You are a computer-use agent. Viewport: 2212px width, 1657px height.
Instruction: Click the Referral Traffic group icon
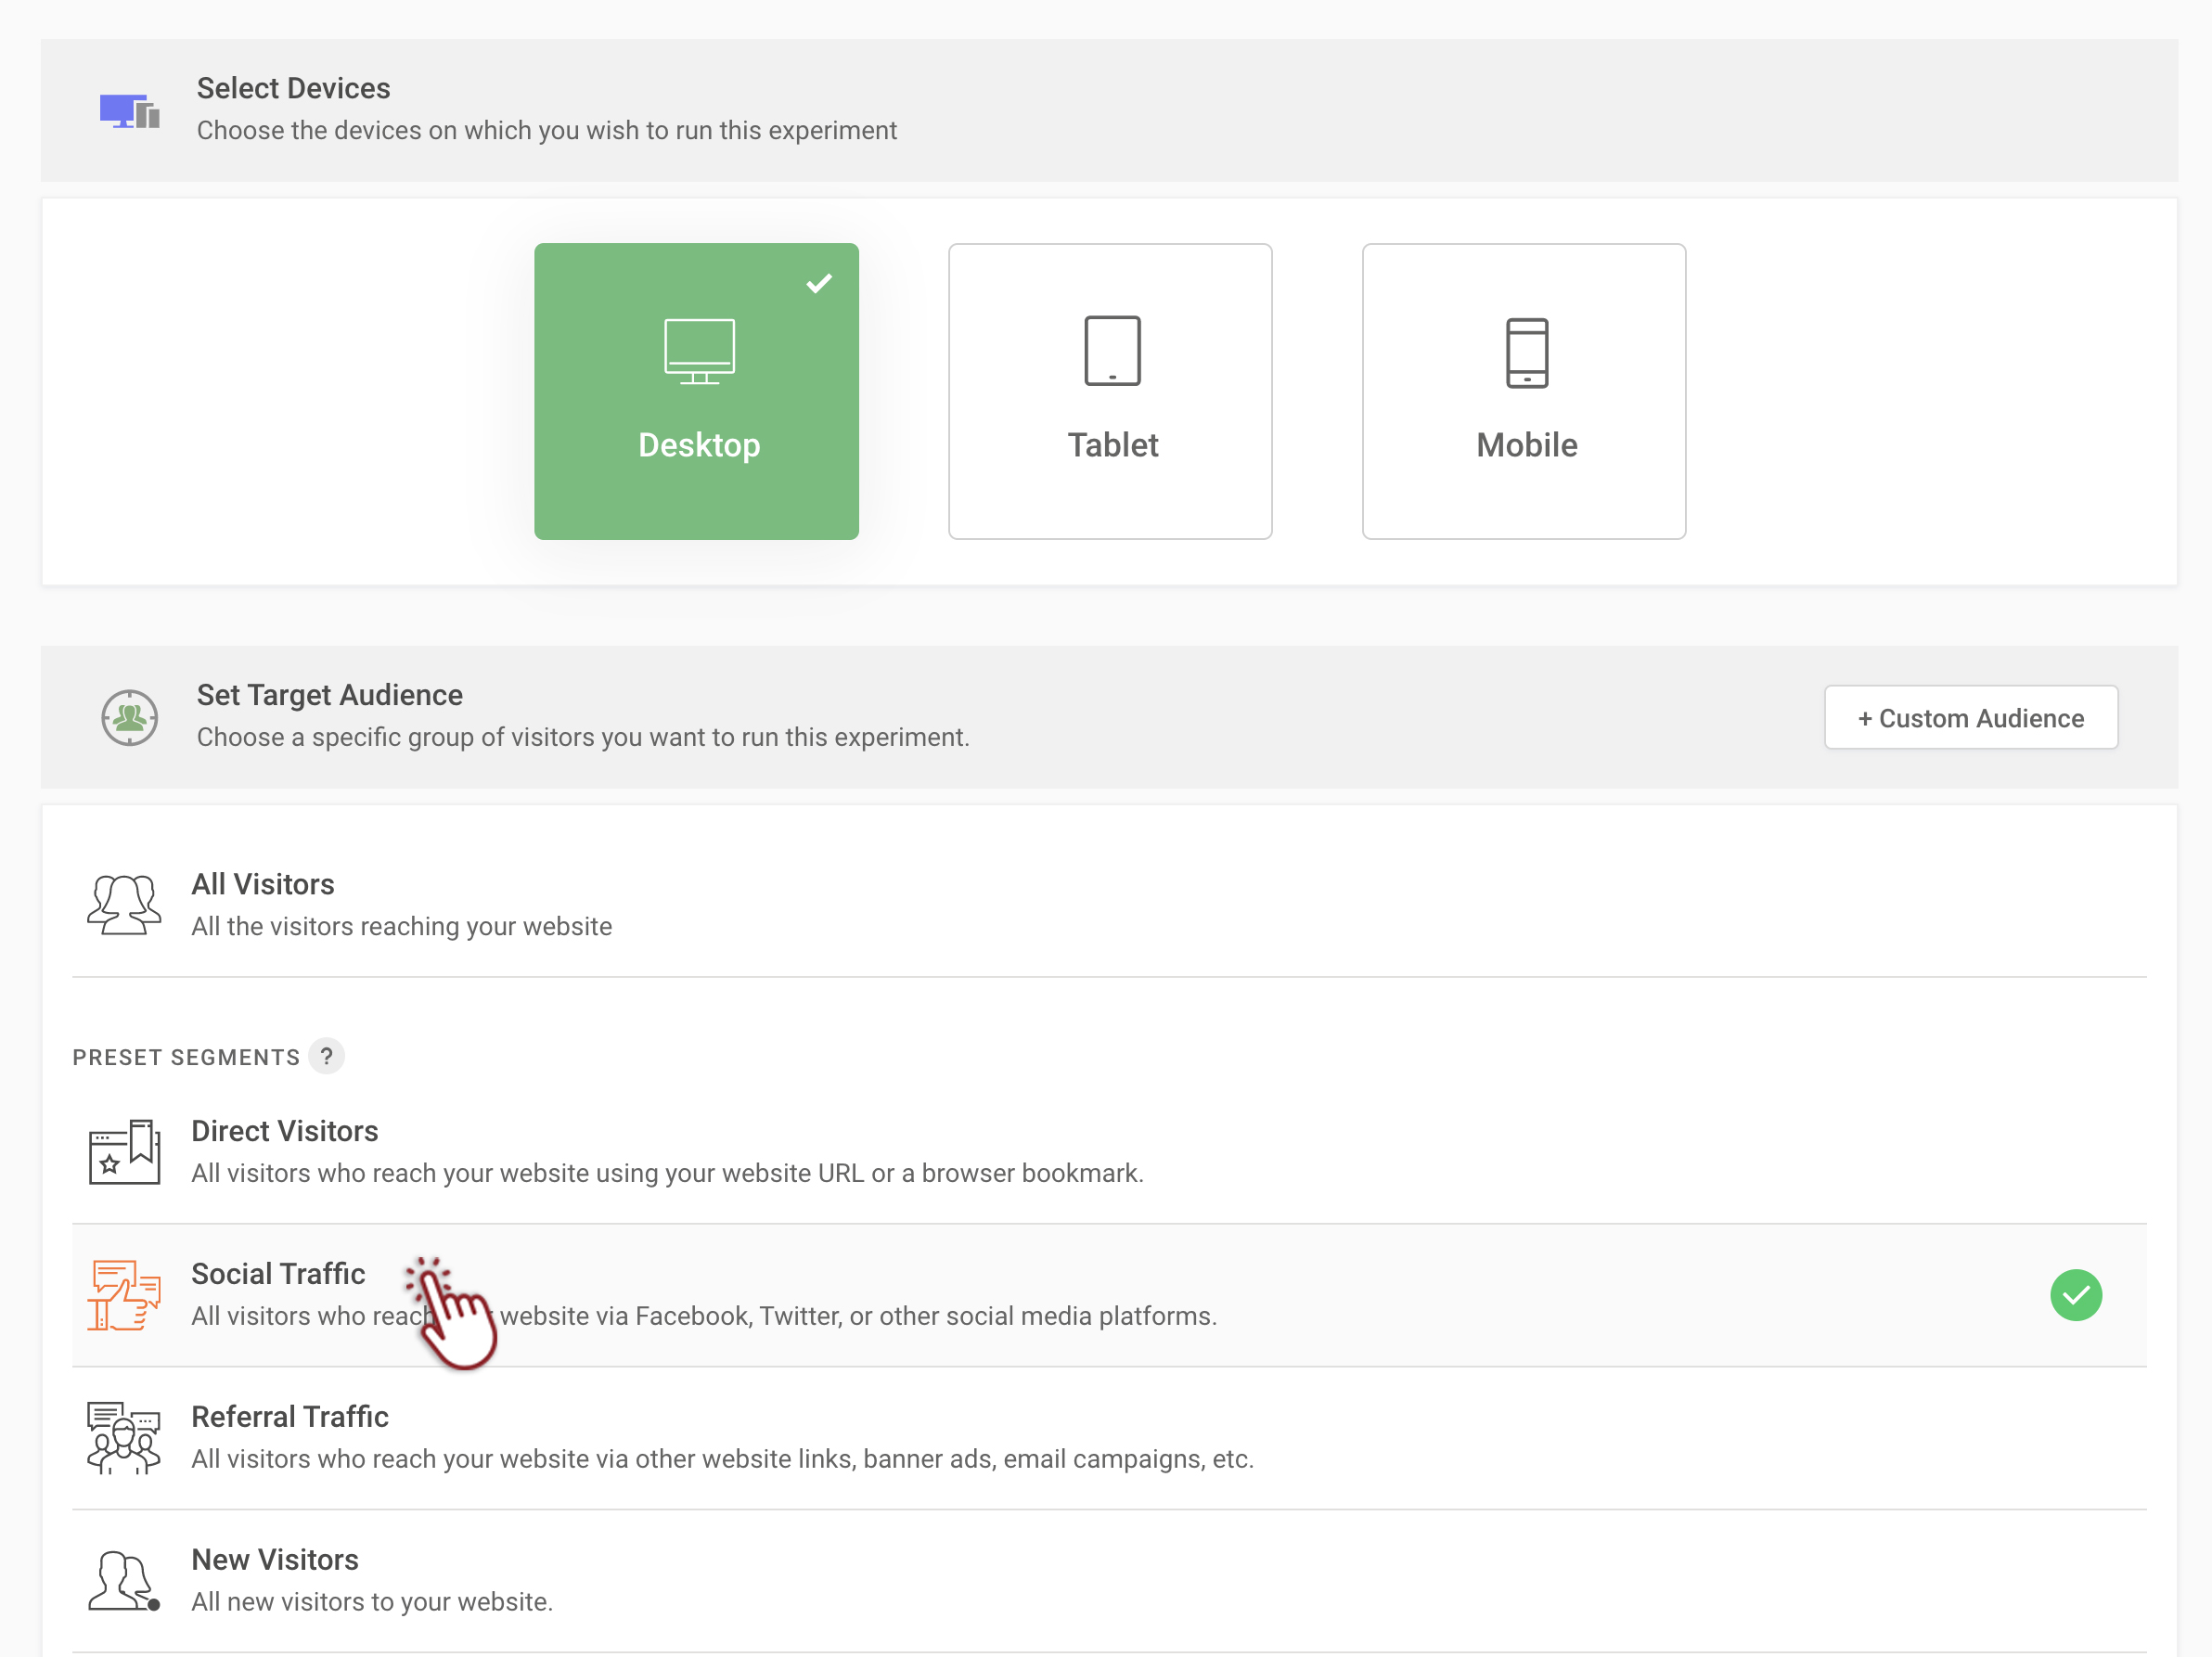tap(124, 1437)
